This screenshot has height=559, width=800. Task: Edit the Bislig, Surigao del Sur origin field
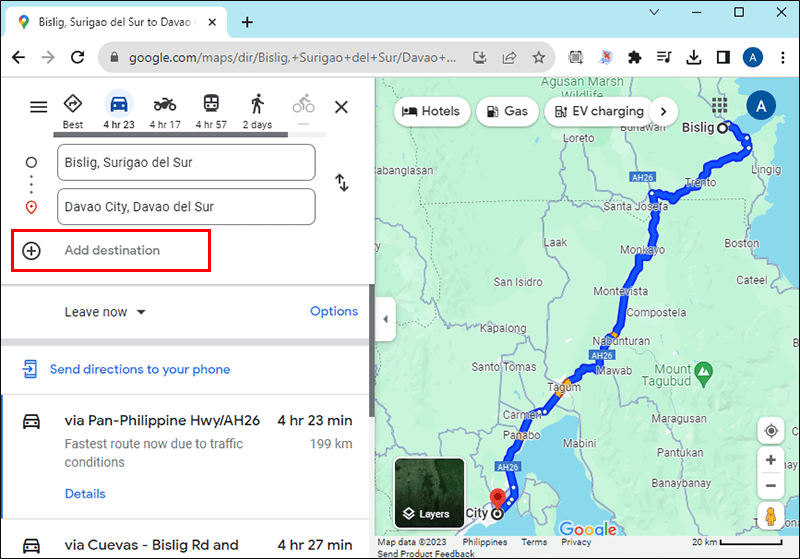186,162
